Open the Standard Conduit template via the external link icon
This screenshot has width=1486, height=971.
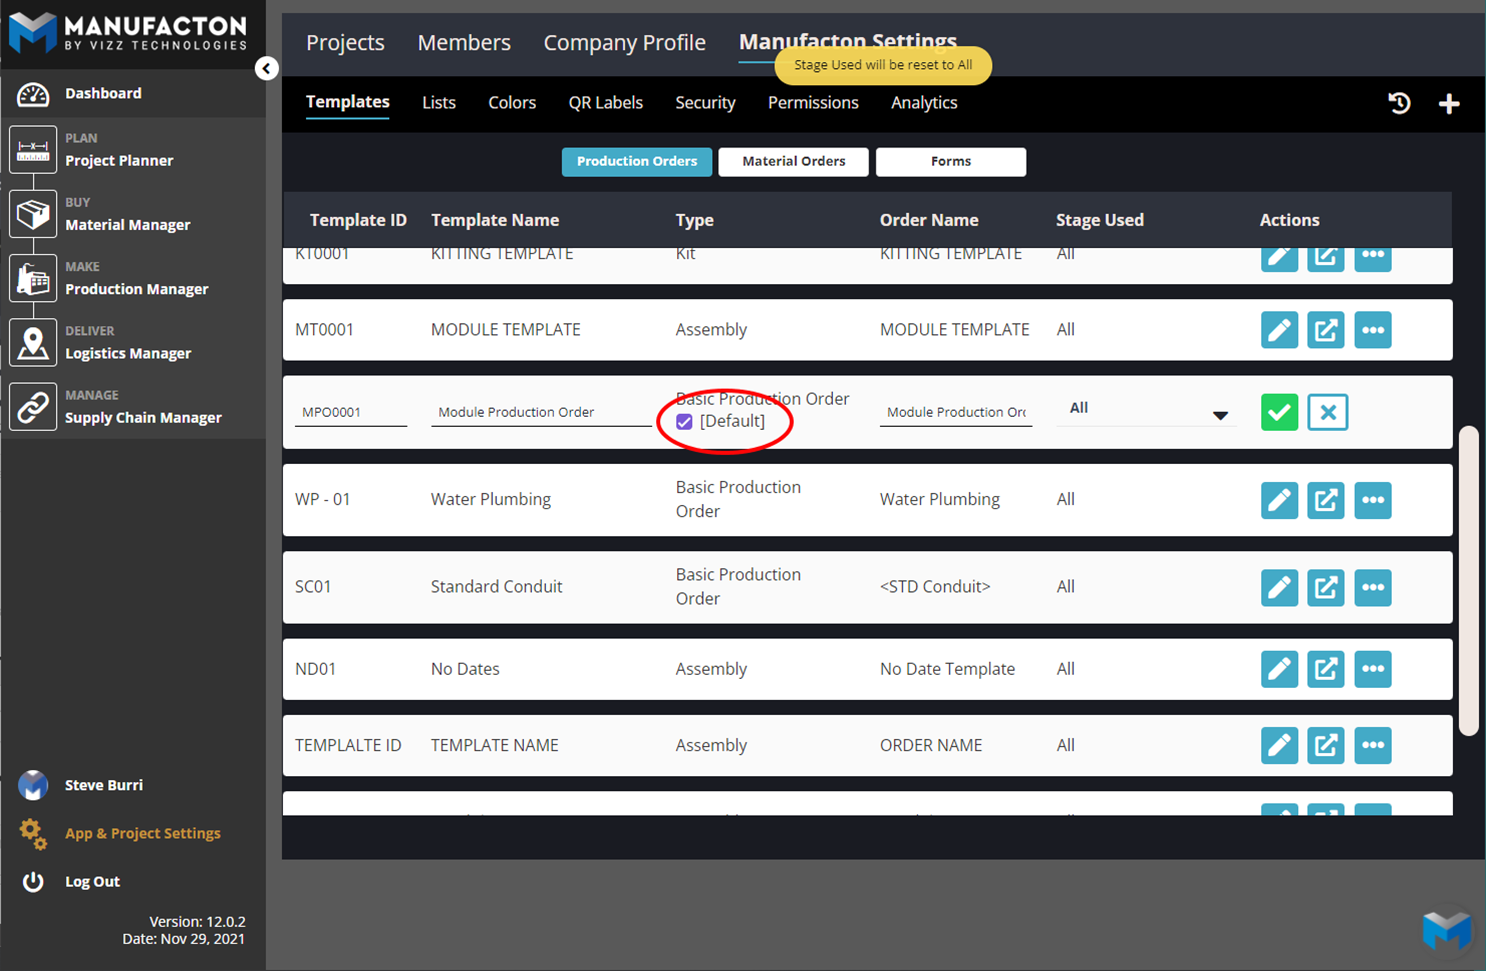click(1325, 587)
